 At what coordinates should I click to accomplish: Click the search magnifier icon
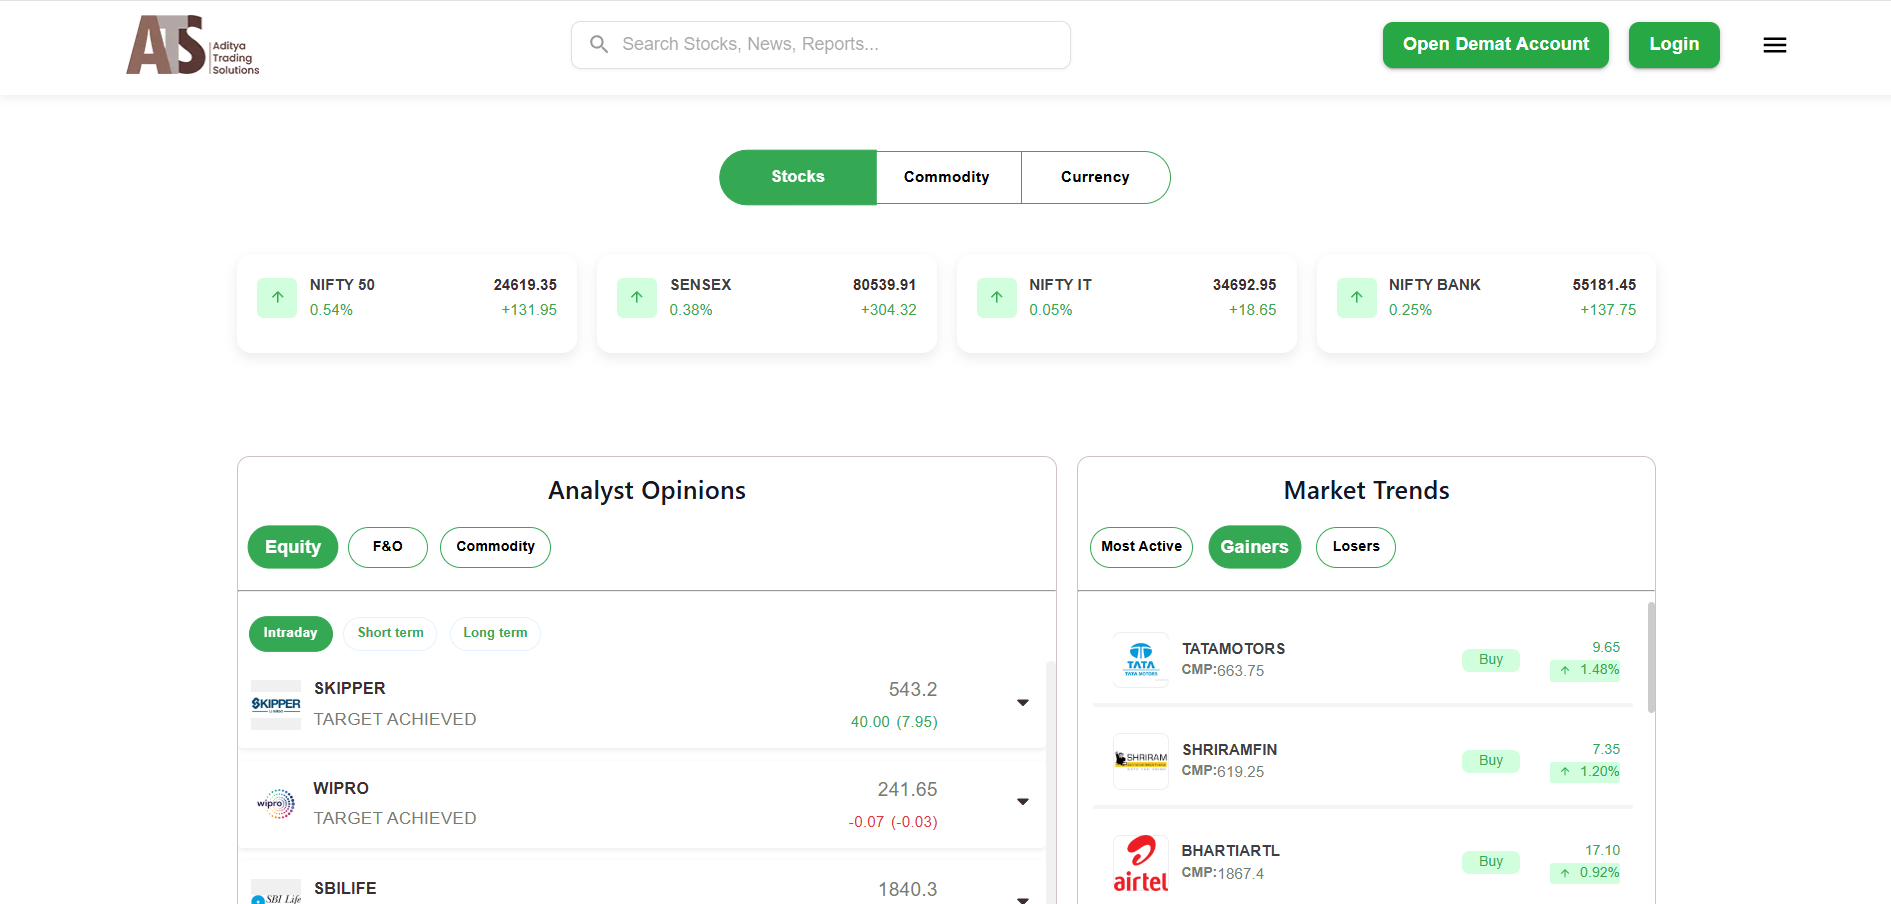[599, 44]
